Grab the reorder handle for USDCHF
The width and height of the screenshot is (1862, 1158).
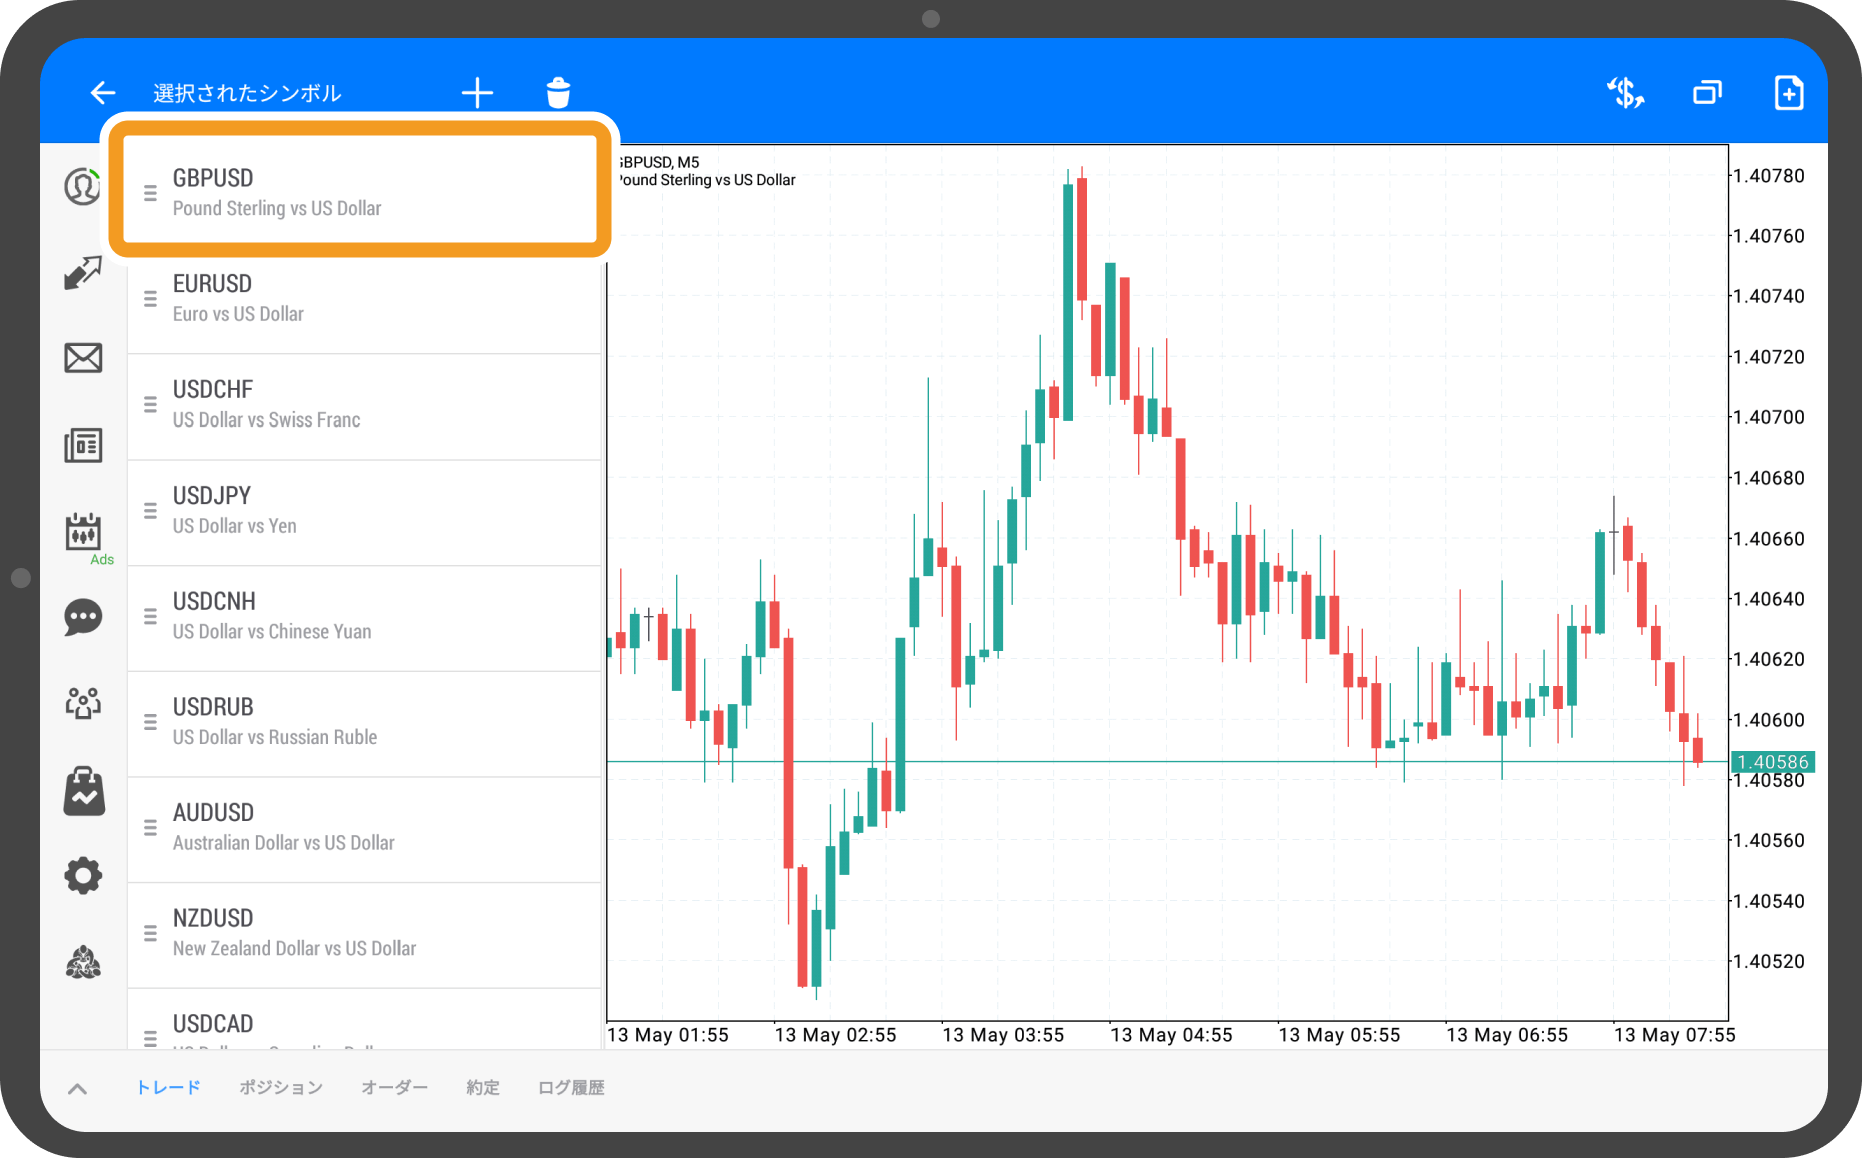click(150, 405)
